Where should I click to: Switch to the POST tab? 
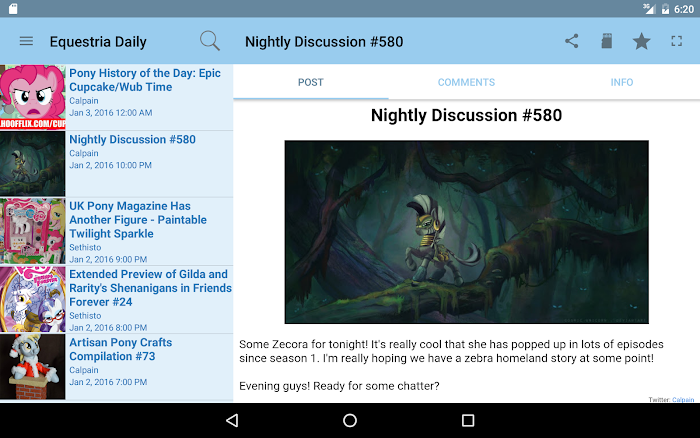tap(311, 82)
